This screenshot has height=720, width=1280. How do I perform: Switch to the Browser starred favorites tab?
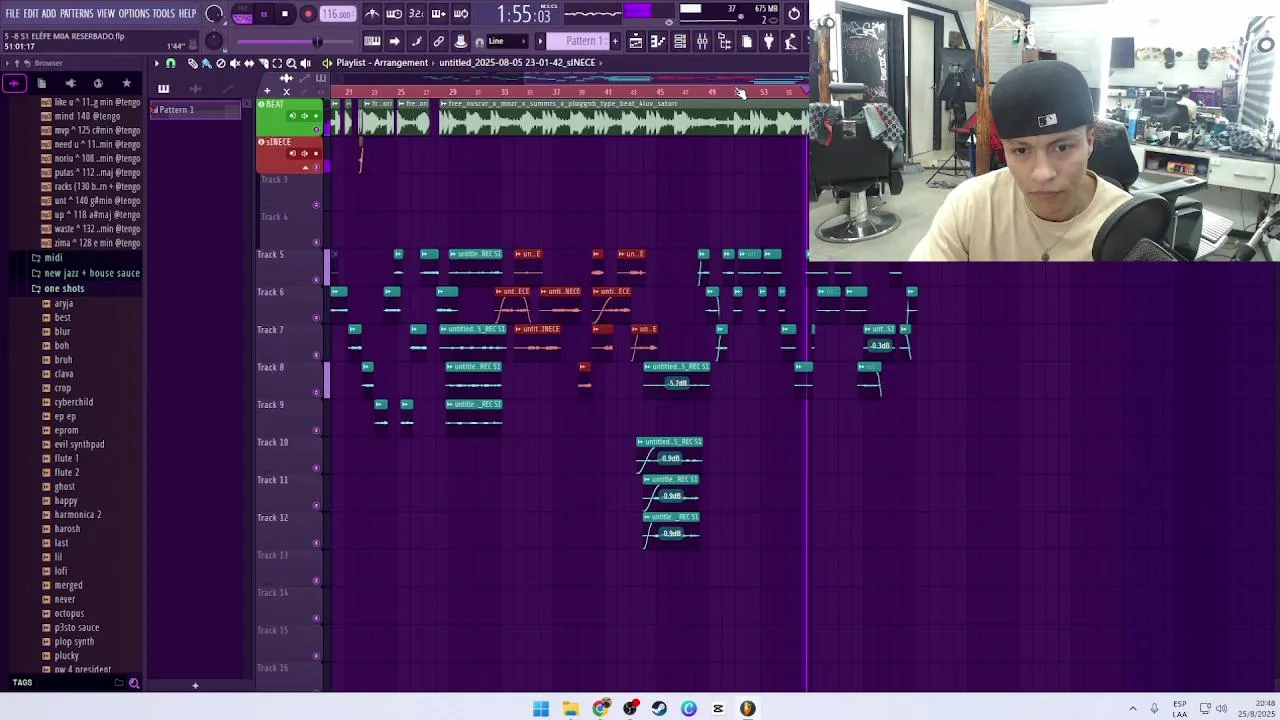pyautogui.click(x=126, y=83)
